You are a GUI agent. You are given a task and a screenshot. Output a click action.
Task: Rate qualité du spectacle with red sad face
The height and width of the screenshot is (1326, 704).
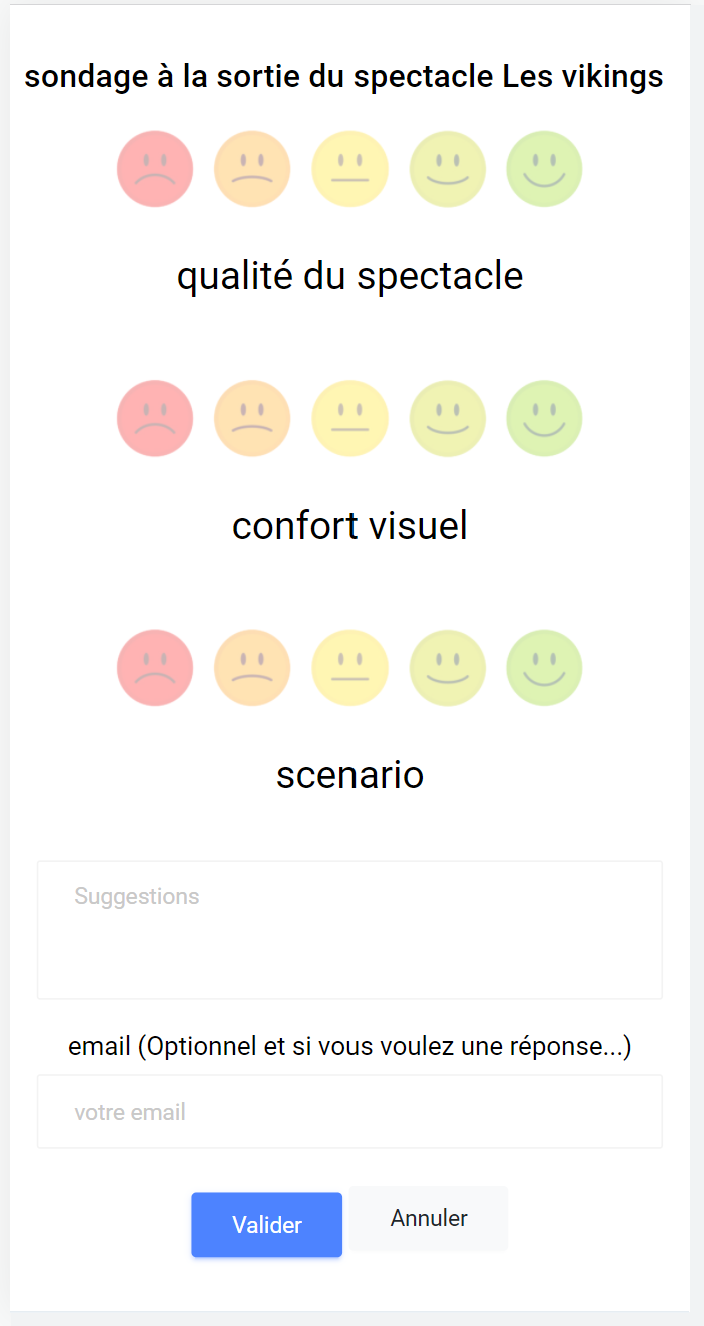(x=155, y=169)
